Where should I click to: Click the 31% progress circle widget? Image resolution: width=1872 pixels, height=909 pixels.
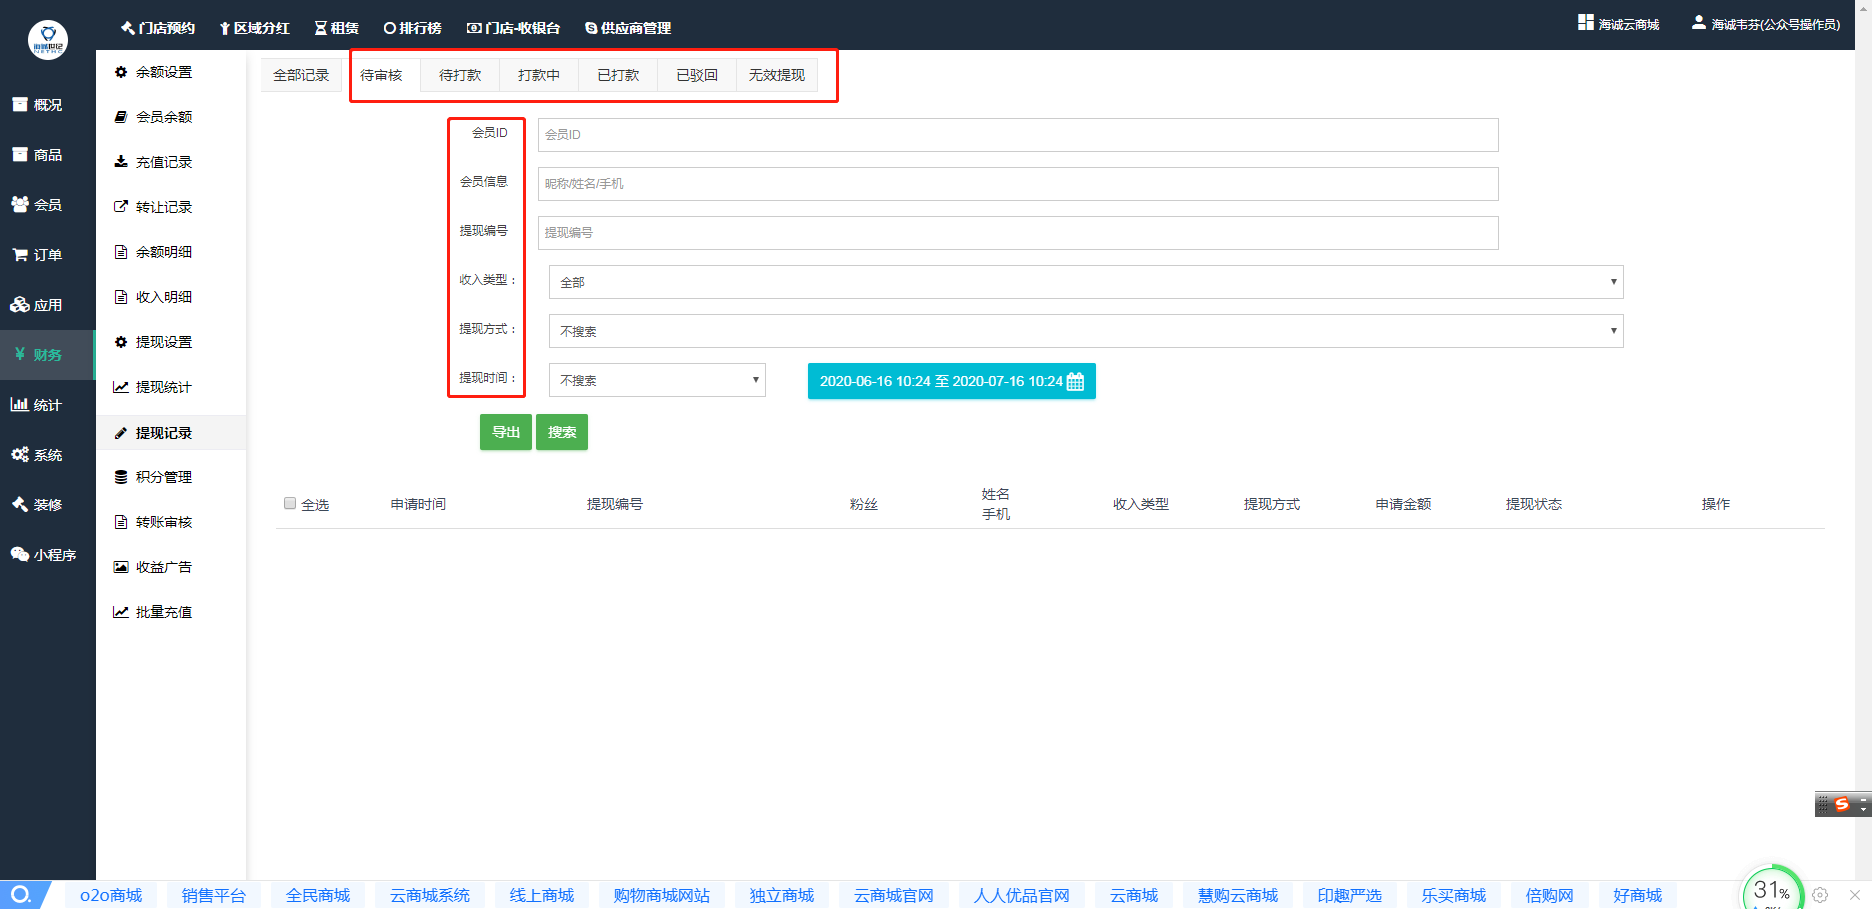click(x=1772, y=888)
